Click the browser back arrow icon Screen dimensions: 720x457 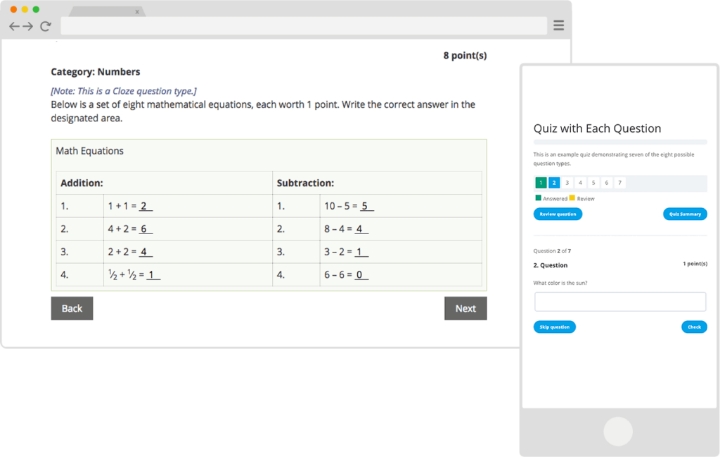[14, 26]
